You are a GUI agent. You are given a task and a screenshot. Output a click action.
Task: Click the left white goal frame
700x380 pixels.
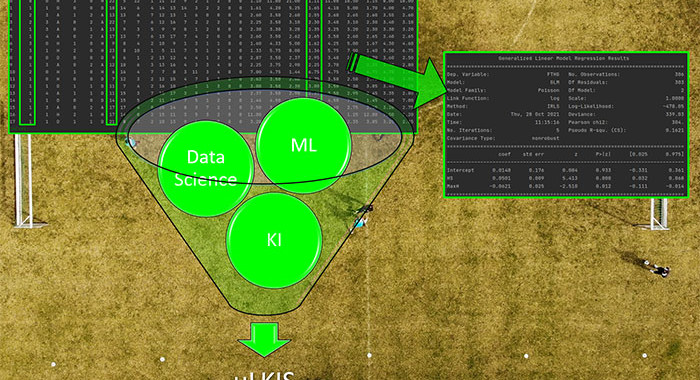pyautogui.click(x=27, y=181)
